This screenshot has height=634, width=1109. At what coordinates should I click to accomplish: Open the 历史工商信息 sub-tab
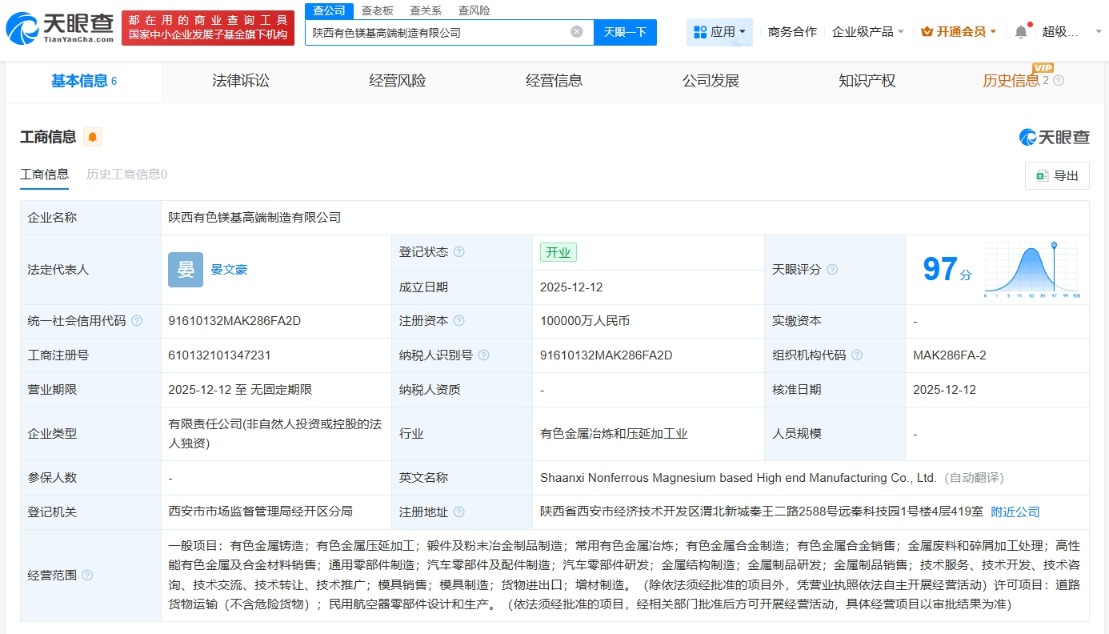126,174
